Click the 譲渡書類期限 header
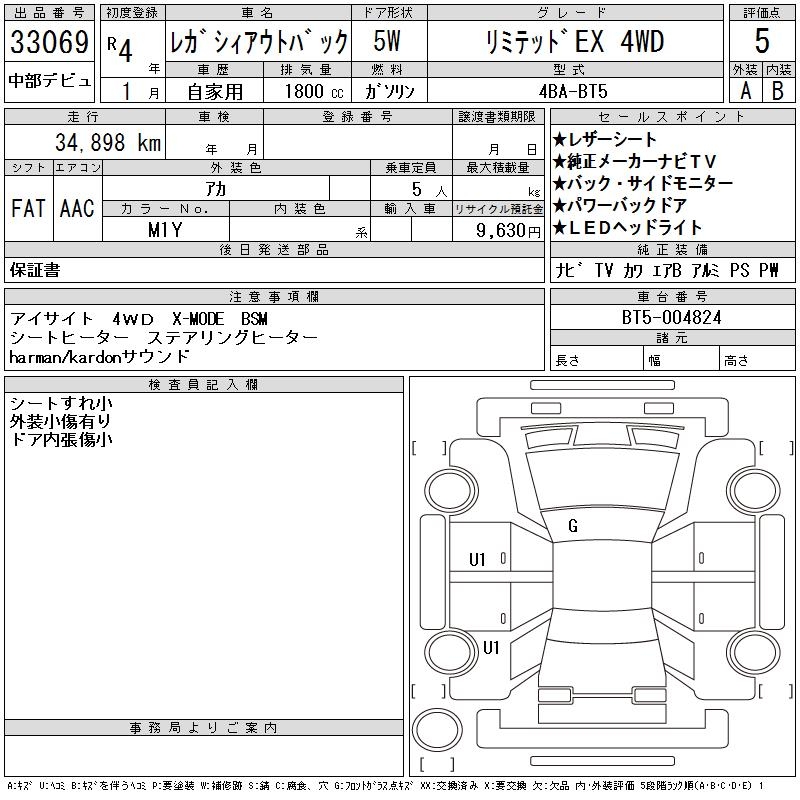This screenshot has width=800, height=800. 497,117
